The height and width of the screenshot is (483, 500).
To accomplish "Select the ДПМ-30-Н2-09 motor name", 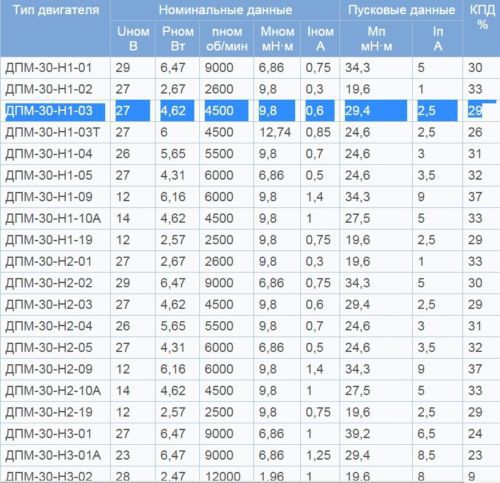I will tap(49, 369).
